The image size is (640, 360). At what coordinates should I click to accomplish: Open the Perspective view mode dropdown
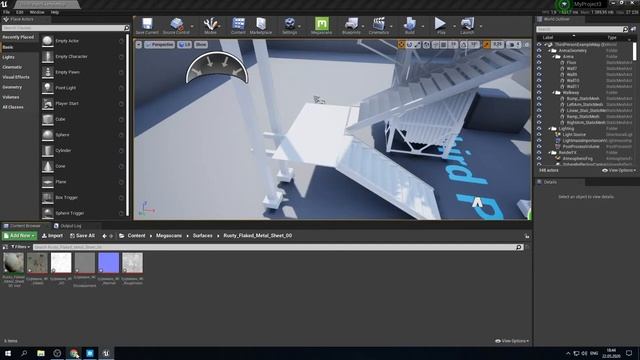click(x=160, y=44)
